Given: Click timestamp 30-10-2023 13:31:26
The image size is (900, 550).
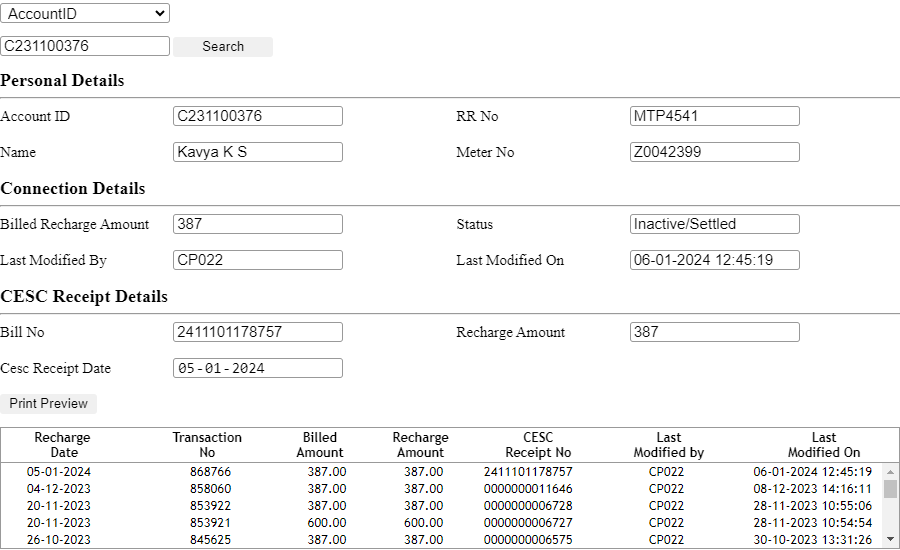Looking at the screenshot, I should click(813, 540).
